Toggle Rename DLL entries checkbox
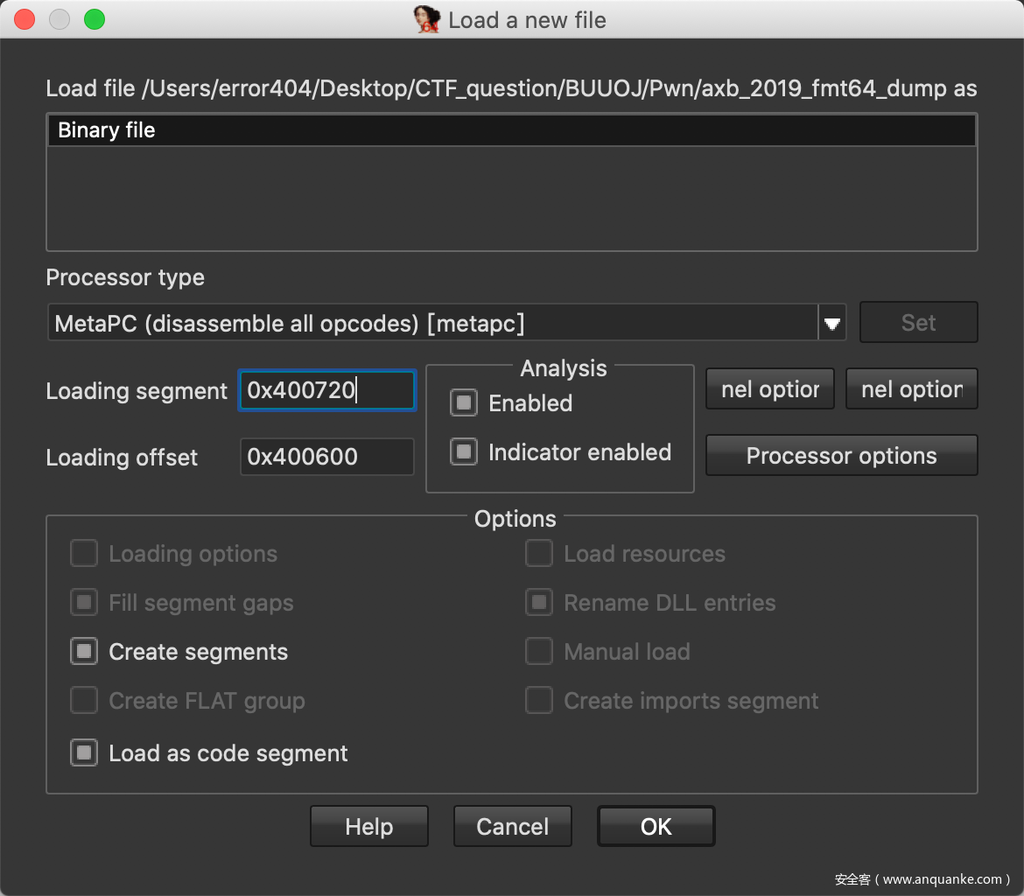 (x=539, y=603)
